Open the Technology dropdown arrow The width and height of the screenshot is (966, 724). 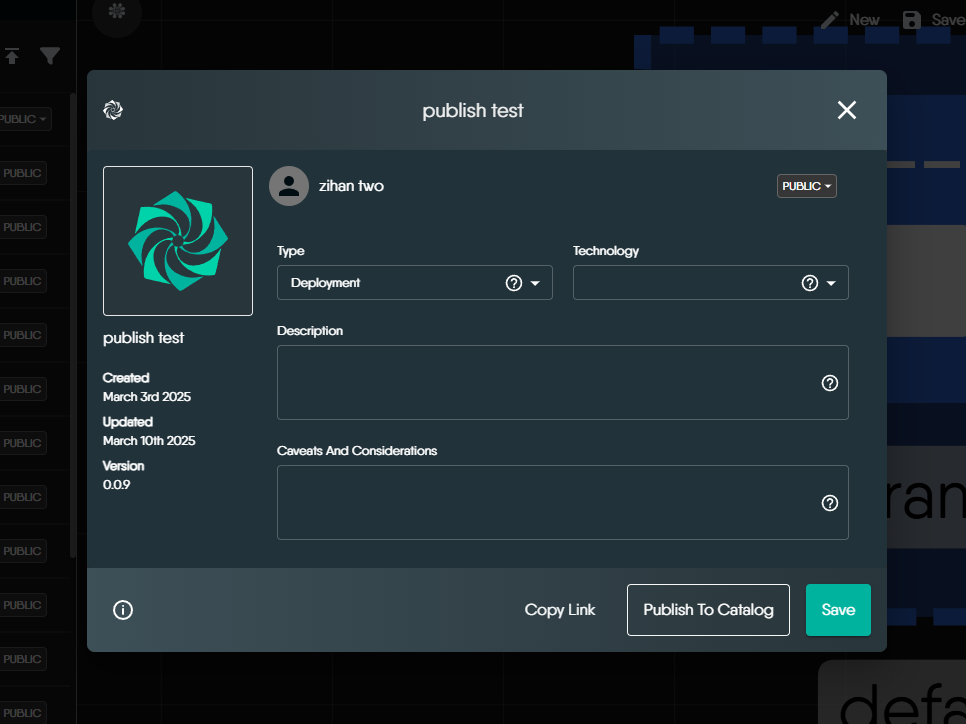[831, 283]
